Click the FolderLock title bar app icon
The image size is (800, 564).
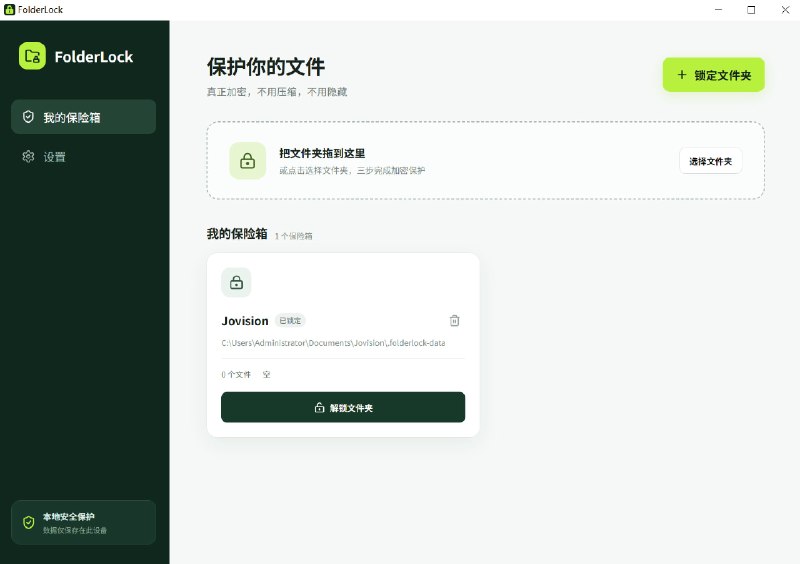pyautogui.click(x=9, y=9)
